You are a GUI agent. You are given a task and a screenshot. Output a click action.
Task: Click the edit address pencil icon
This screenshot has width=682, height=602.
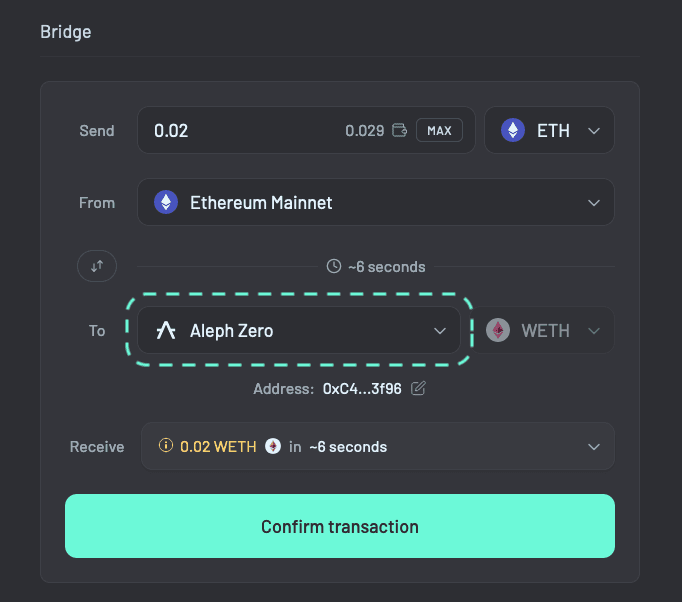(419, 388)
